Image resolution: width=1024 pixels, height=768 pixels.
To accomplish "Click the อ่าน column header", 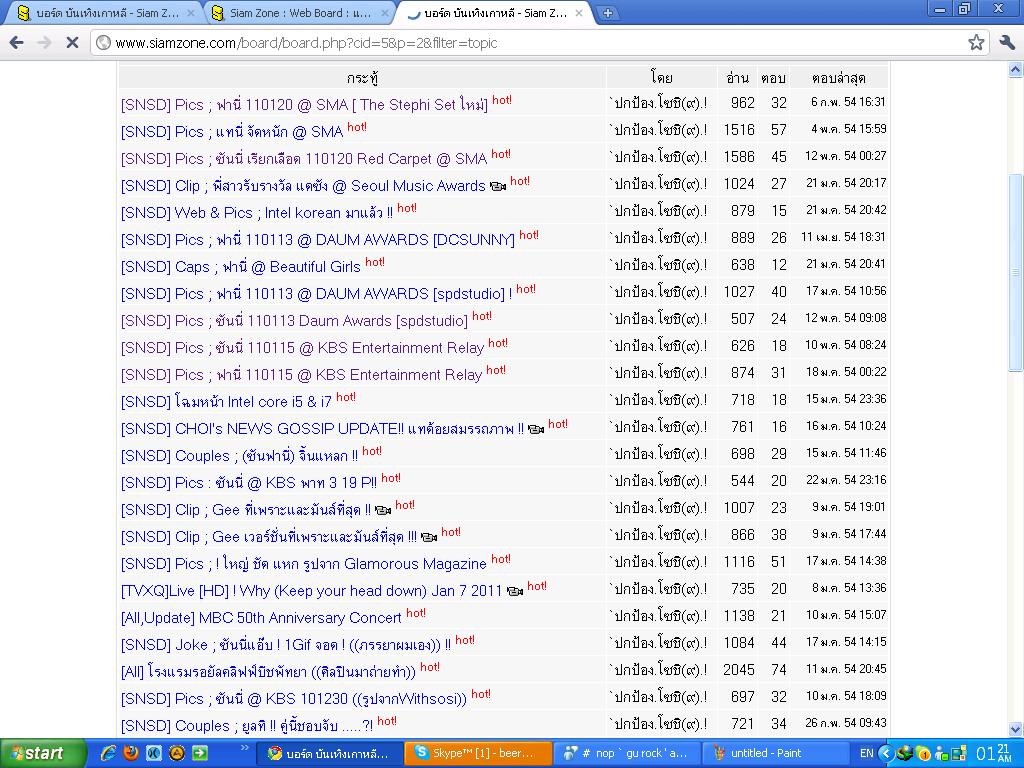I will click(x=737, y=78).
